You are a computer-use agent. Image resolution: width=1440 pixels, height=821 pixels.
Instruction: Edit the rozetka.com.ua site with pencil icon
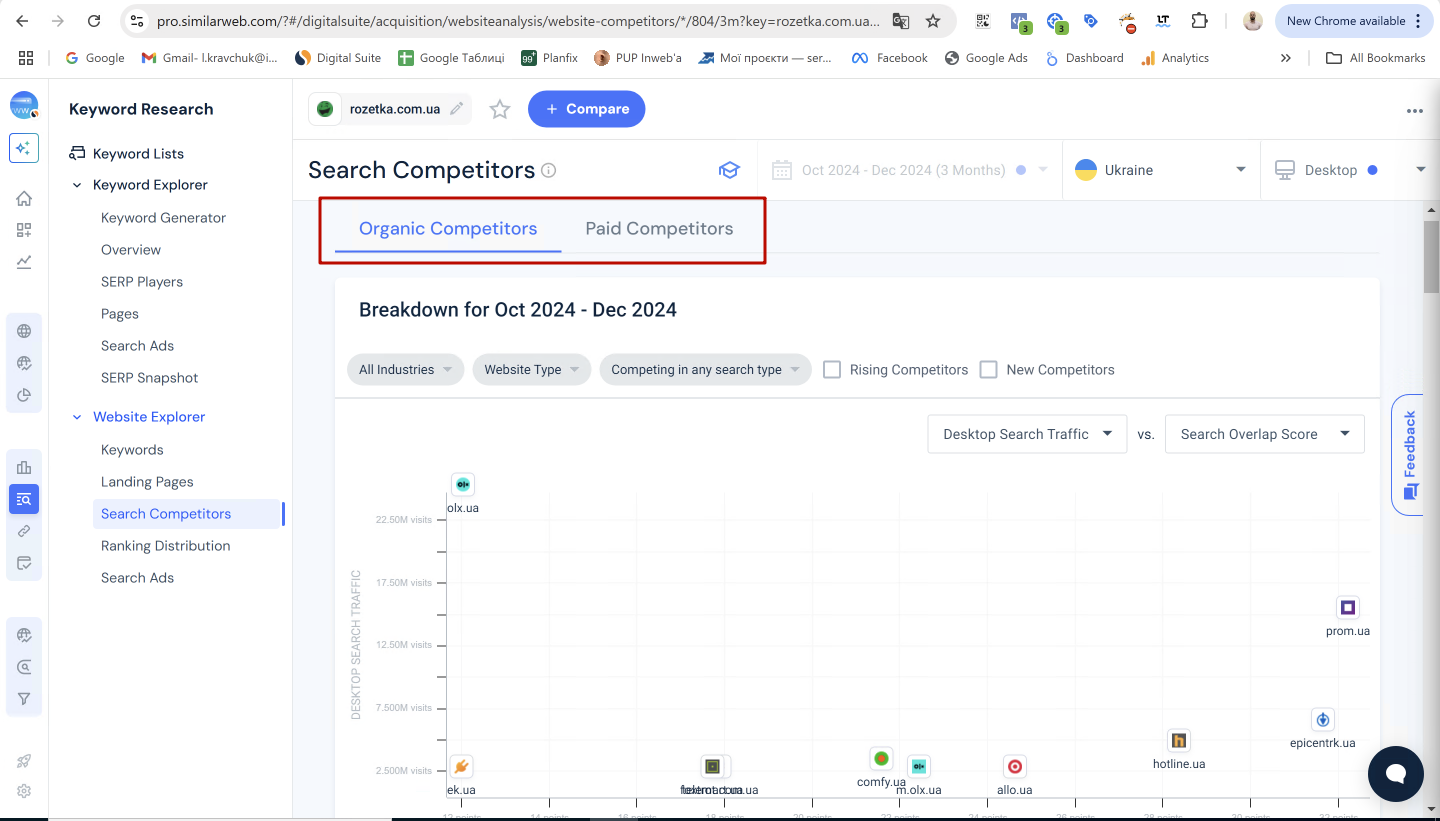tap(457, 109)
